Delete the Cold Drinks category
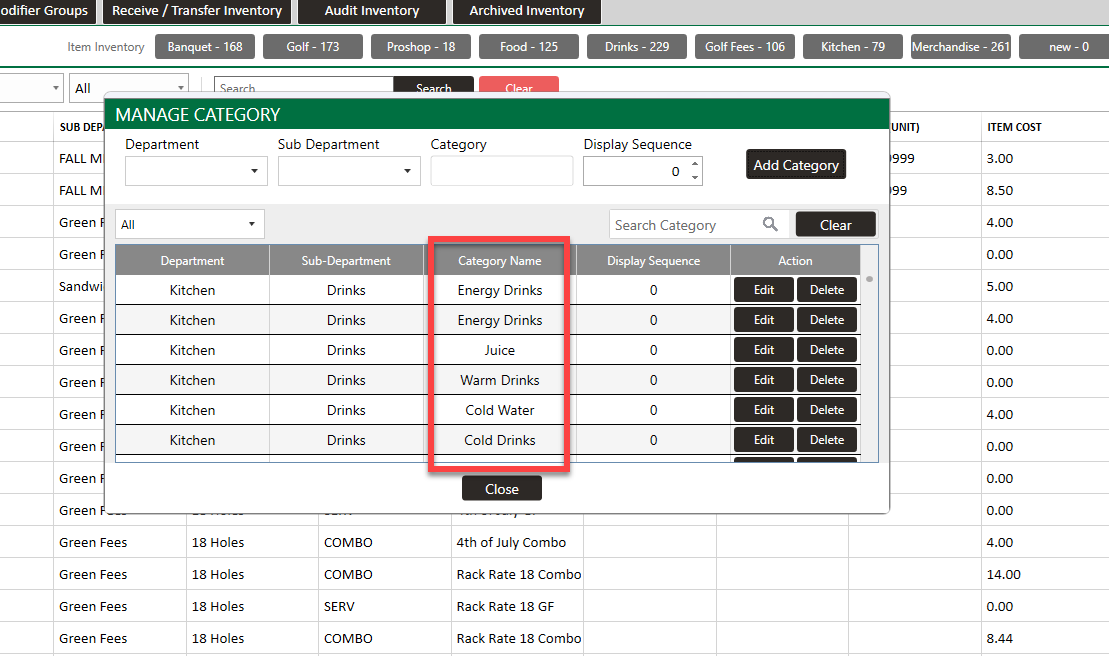Viewport: 1109px width, 656px height. (827, 440)
